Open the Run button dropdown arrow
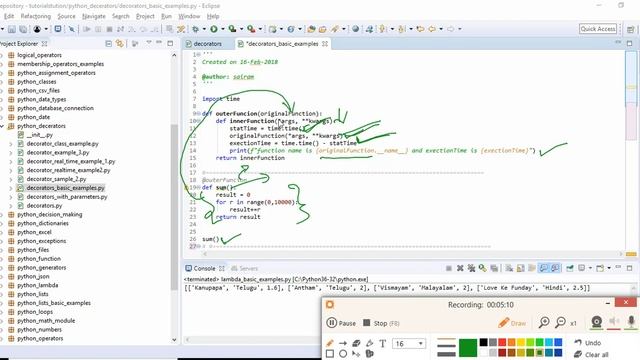 tap(223, 29)
